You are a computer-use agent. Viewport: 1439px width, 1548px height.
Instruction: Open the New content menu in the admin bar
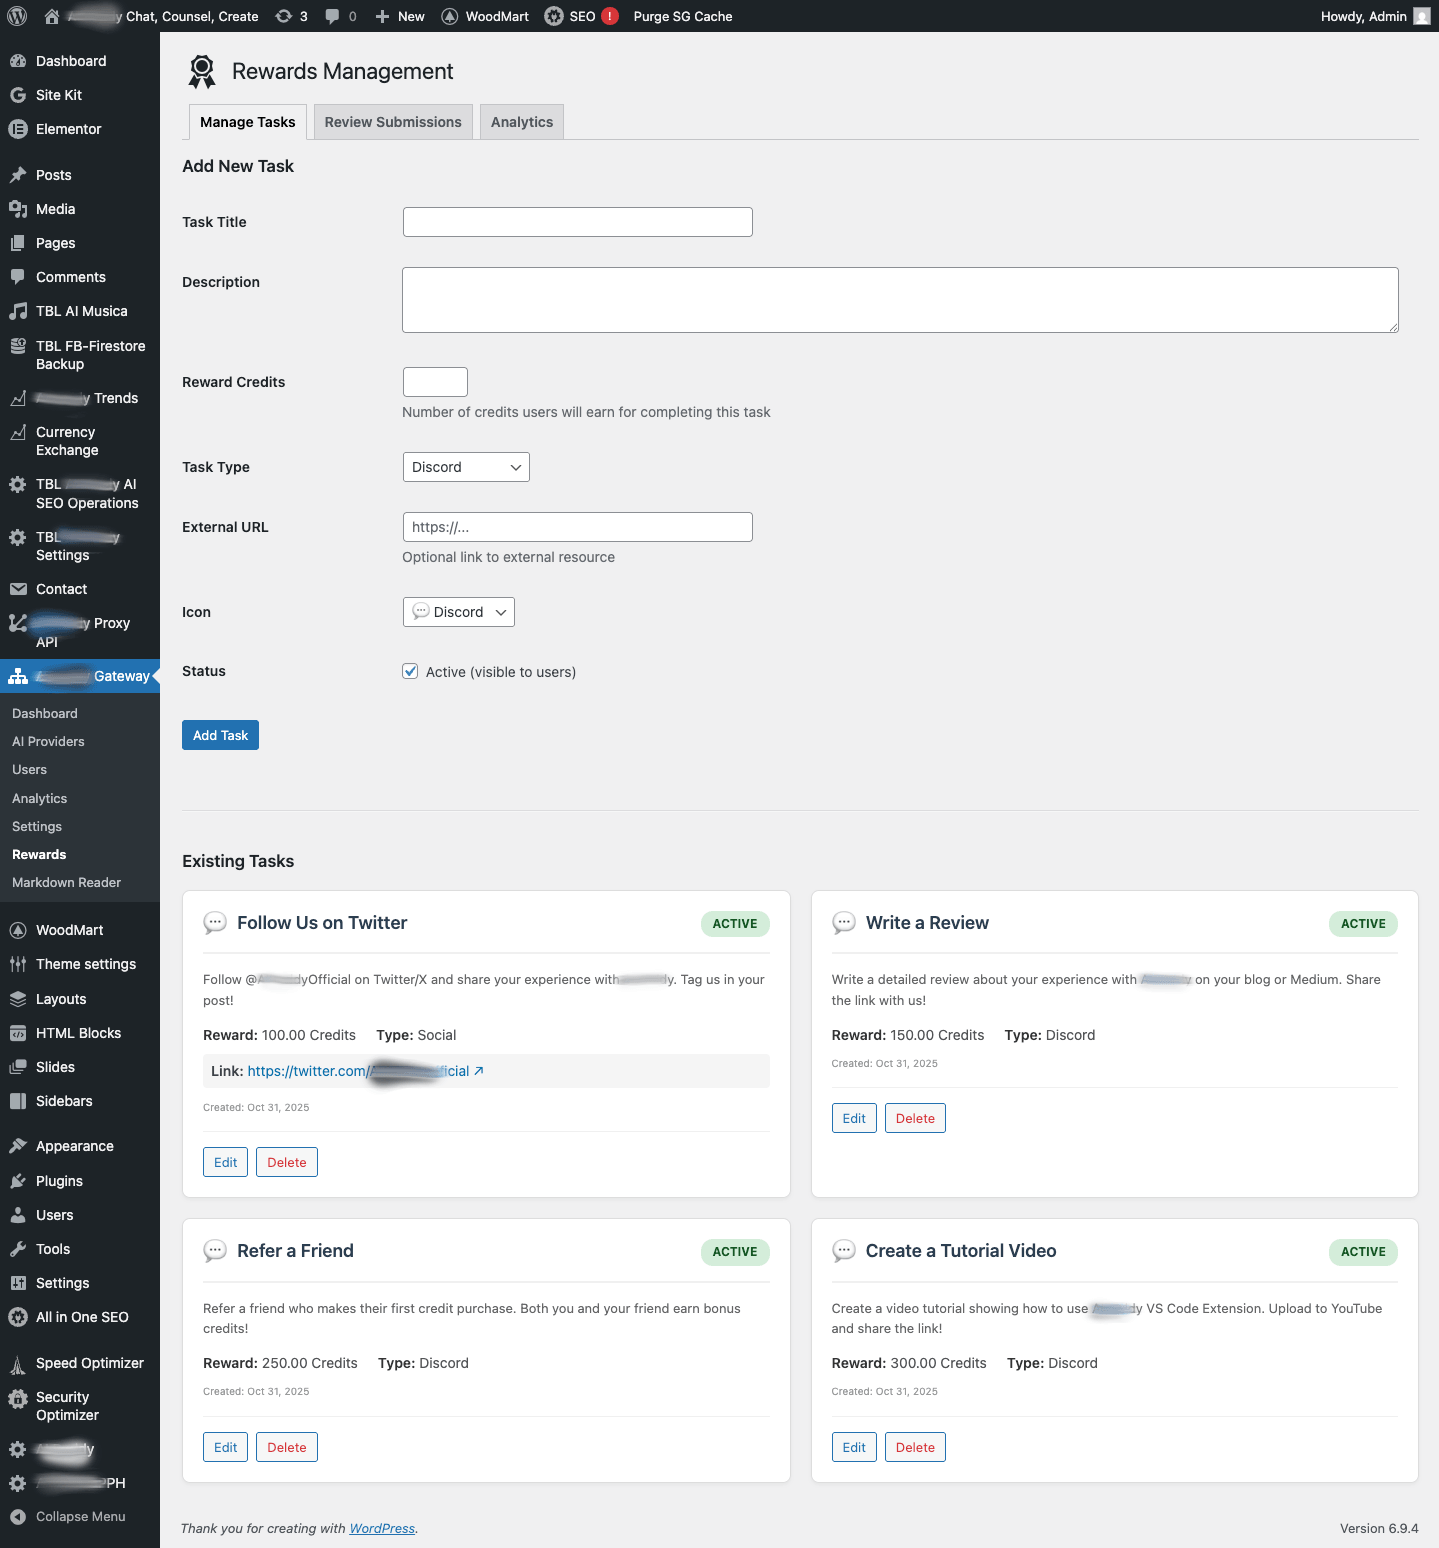click(400, 16)
